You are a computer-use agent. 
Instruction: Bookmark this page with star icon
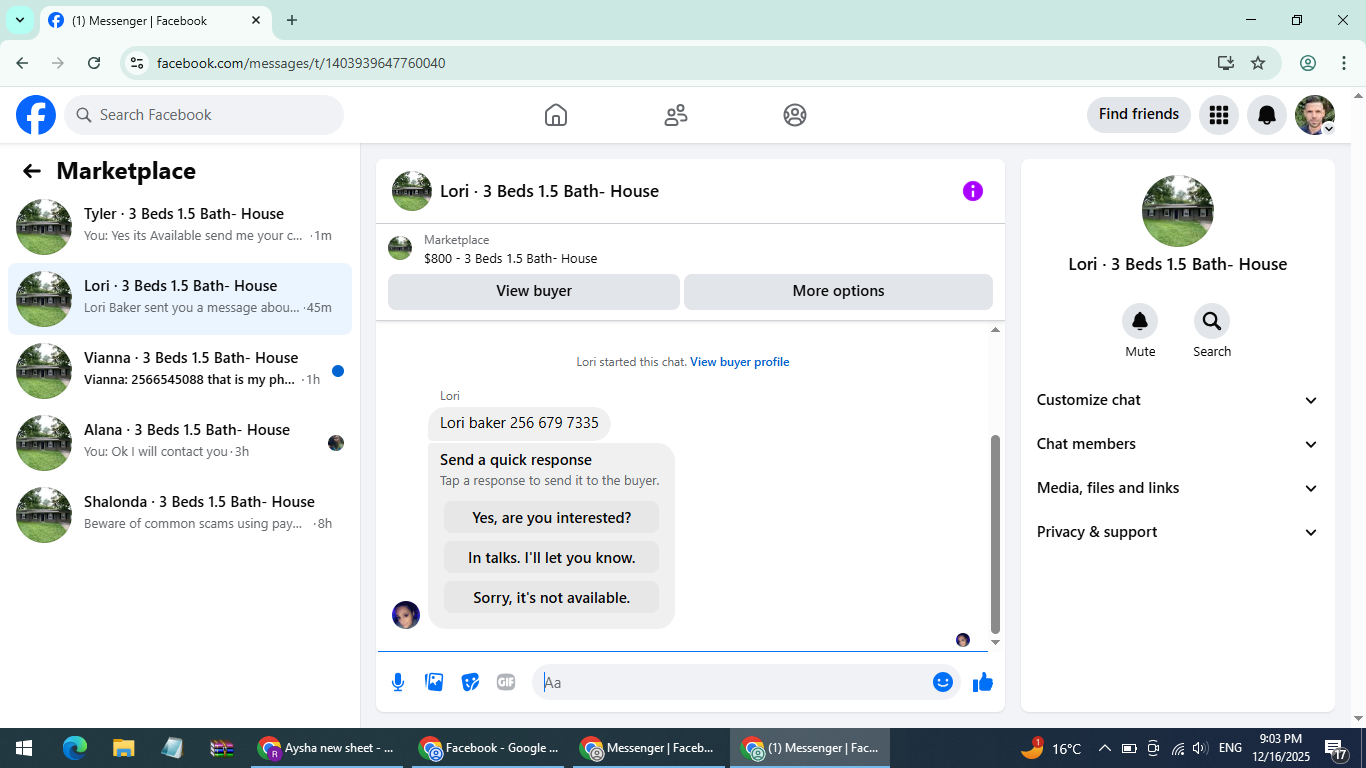tap(1258, 63)
